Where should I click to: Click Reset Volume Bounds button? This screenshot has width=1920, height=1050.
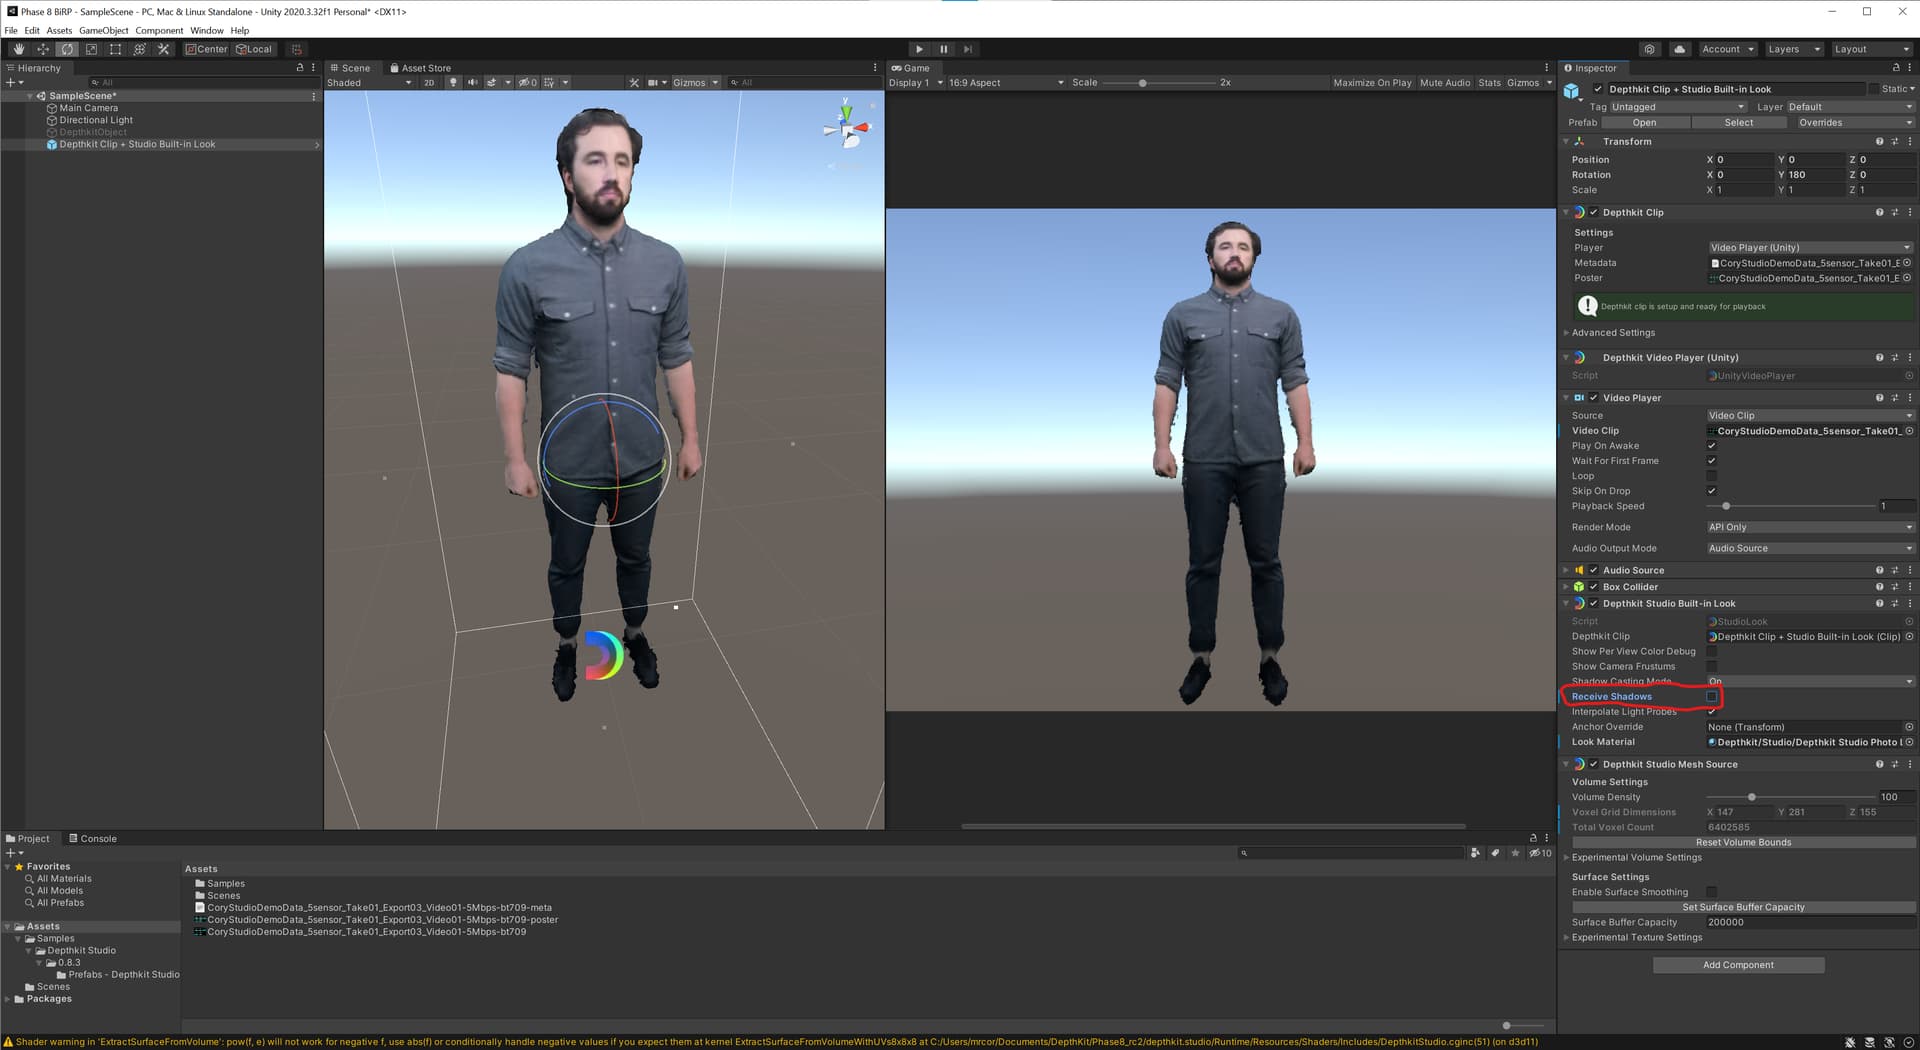[1743, 842]
